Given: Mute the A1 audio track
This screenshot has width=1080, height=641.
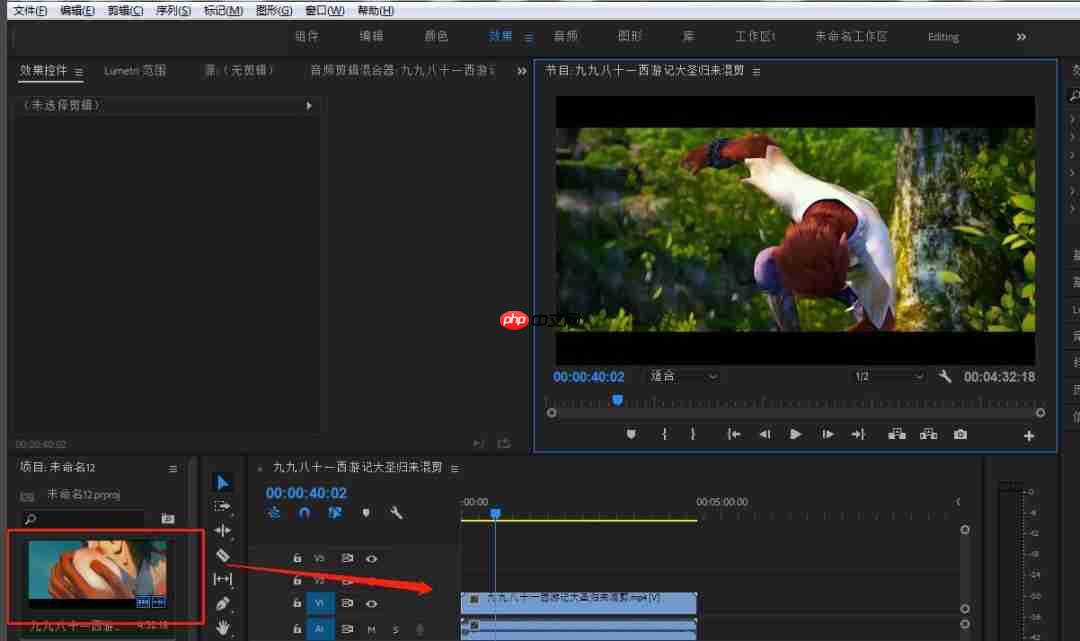Looking at the screenshot, I should click(371, 629).
